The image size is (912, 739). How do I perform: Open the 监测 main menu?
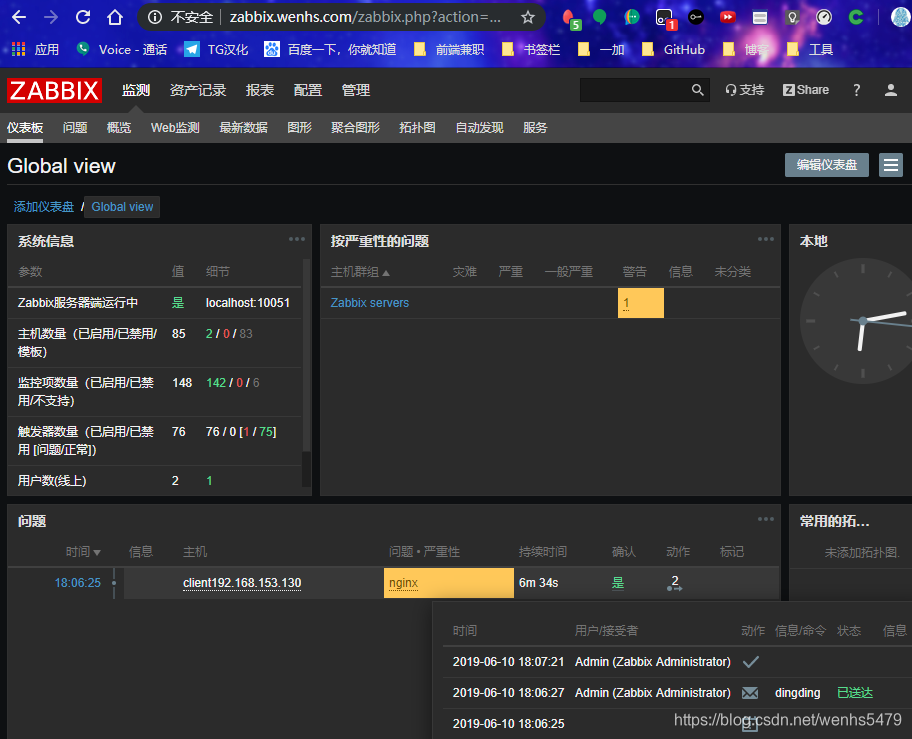click(136, 90)
